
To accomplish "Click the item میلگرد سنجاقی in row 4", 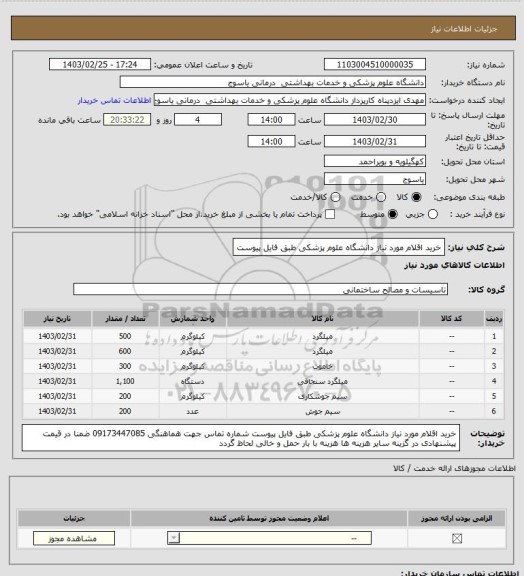I will tap(322, 381).
